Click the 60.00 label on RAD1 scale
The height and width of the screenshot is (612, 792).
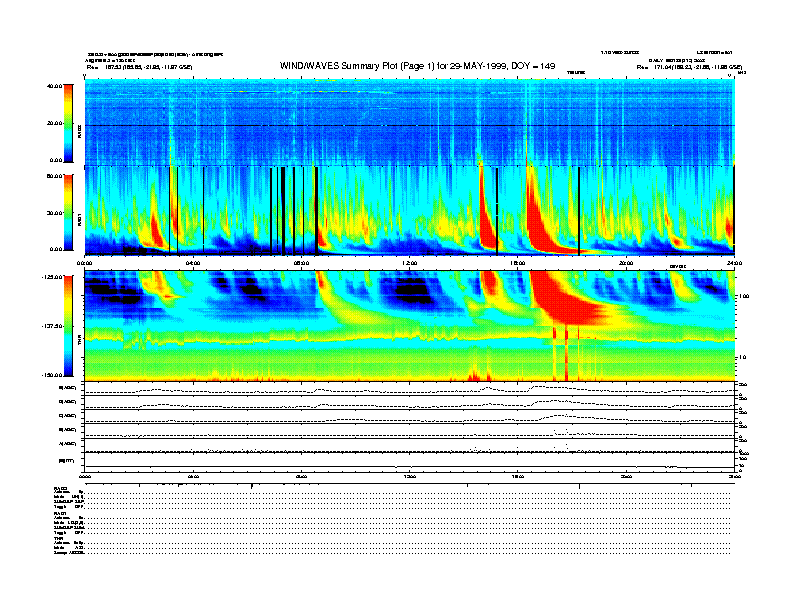click(54, 176)
